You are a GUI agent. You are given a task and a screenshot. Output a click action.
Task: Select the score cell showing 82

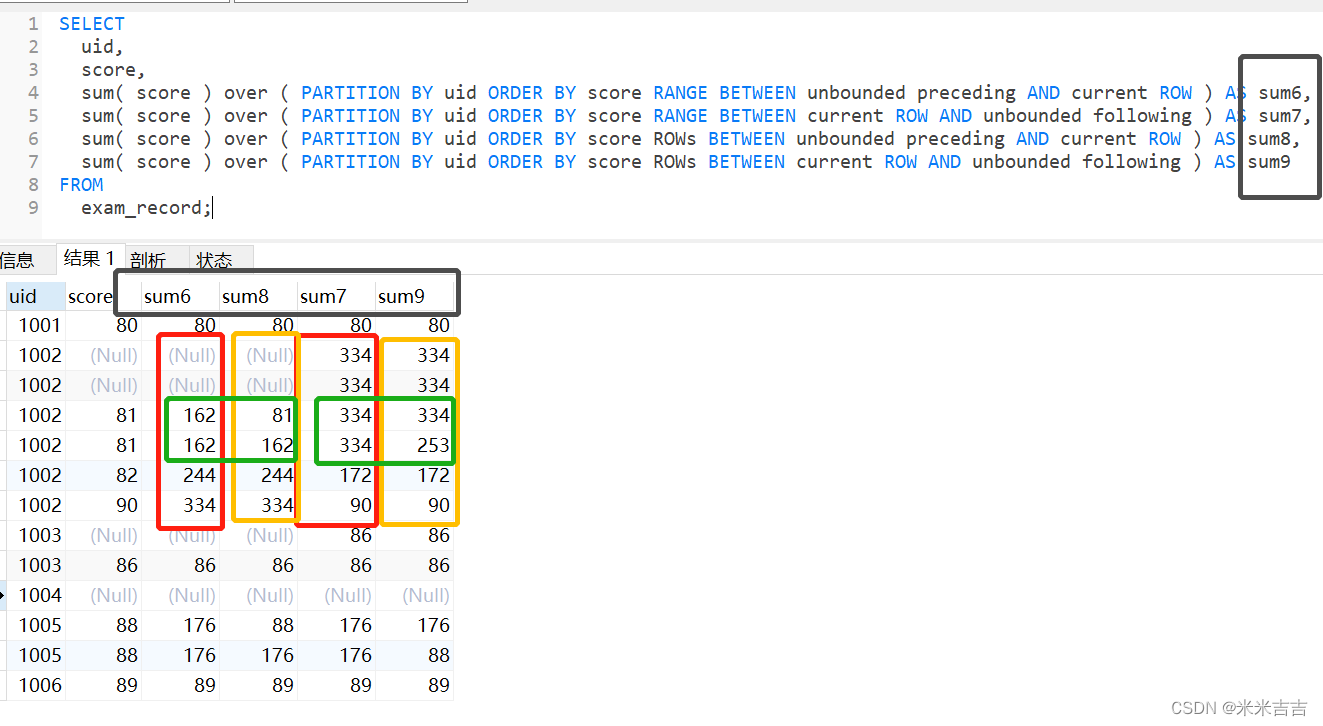click(126, 475)
